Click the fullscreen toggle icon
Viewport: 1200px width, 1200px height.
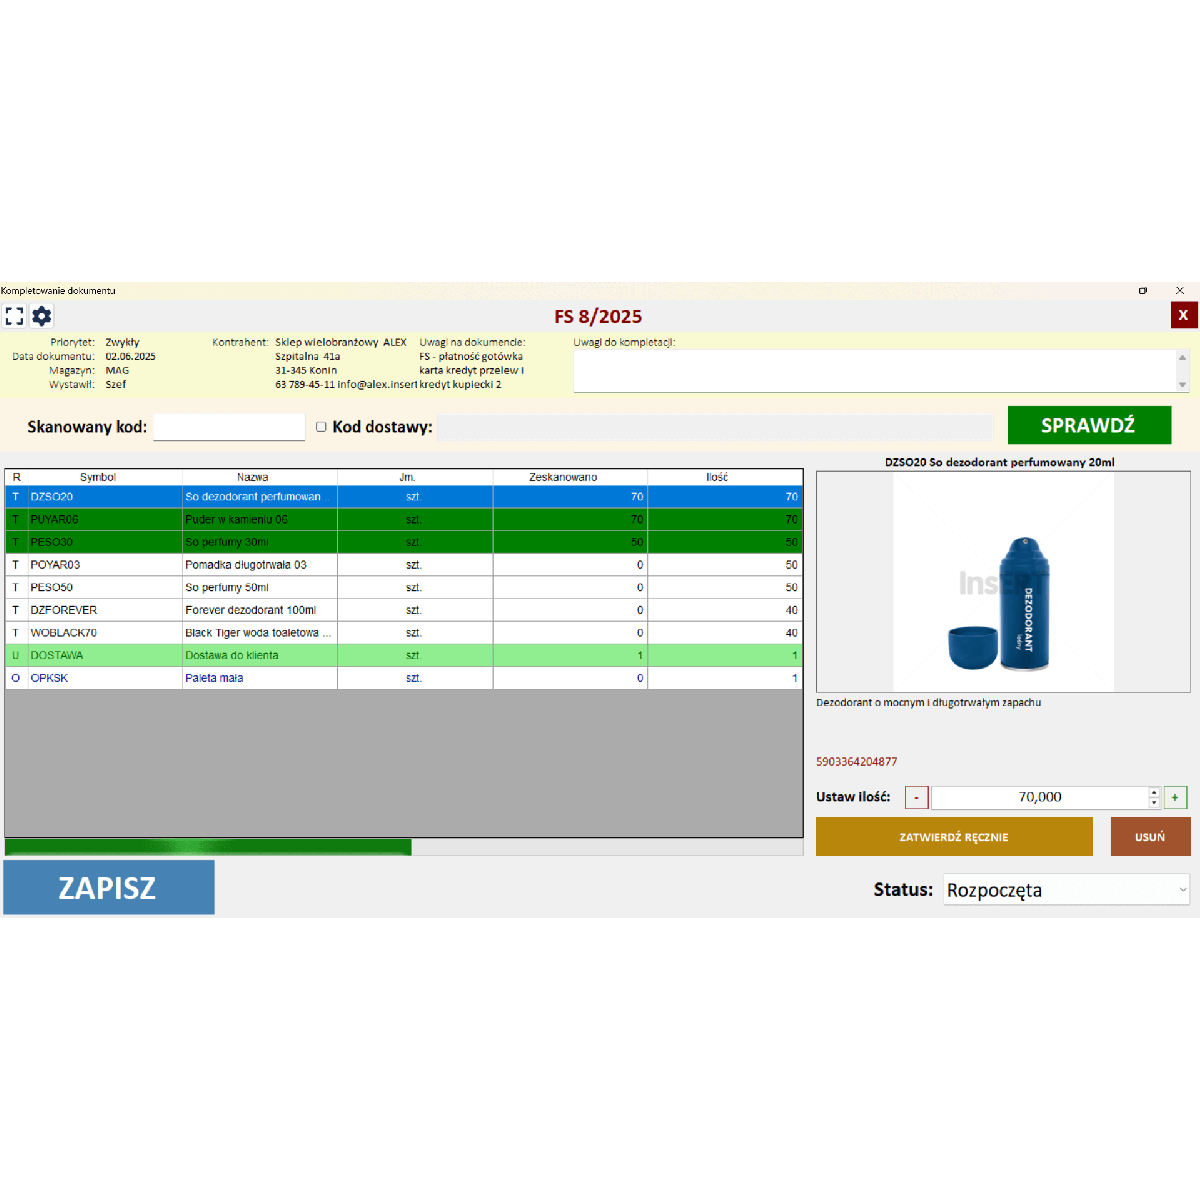[x=14, y=316]
